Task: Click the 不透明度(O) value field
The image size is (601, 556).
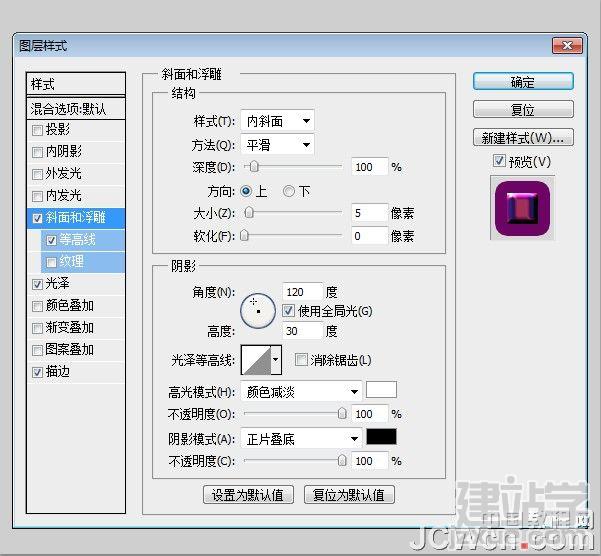Action: click(370, 414)
